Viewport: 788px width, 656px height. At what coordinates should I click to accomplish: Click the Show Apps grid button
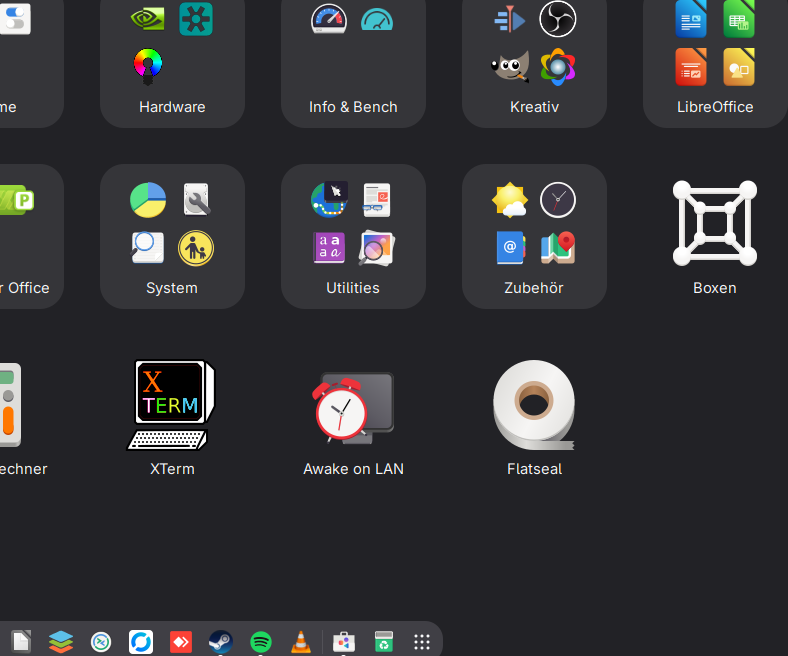pyautogui.click(x=422, y=642)
